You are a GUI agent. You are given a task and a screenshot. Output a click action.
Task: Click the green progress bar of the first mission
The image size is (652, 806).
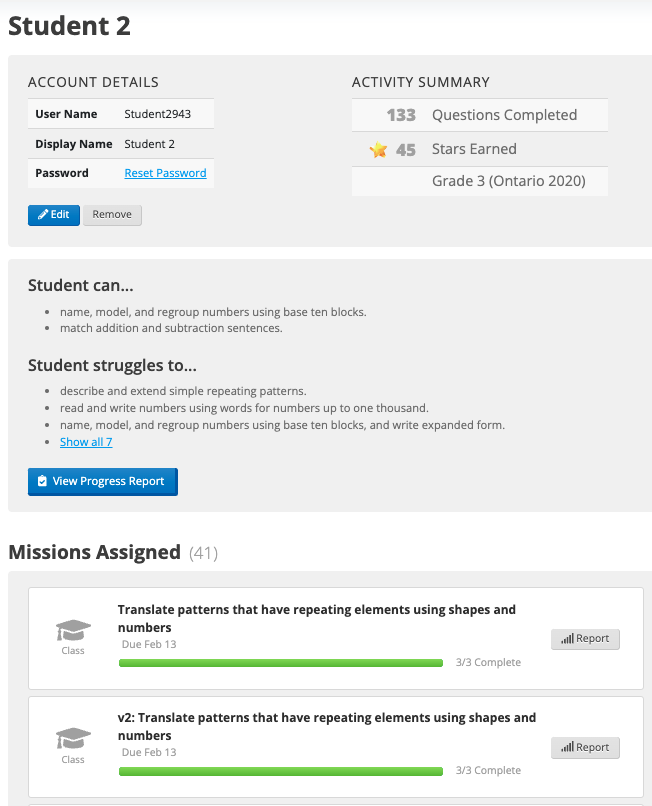click(x=280, y=662)
